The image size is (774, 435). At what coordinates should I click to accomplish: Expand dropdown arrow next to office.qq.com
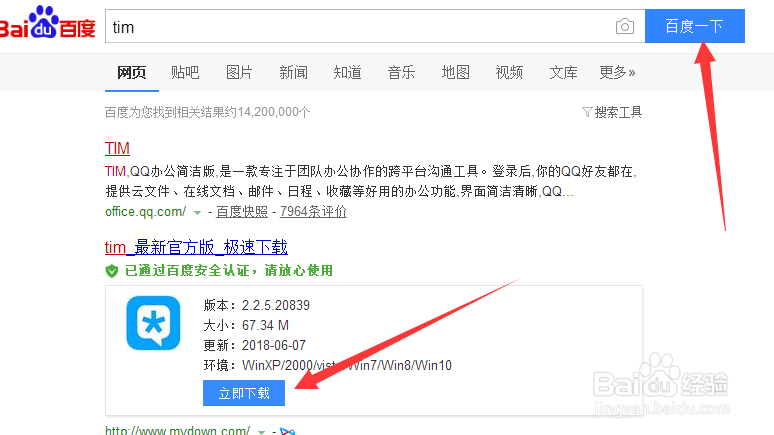tap(197, 213)
